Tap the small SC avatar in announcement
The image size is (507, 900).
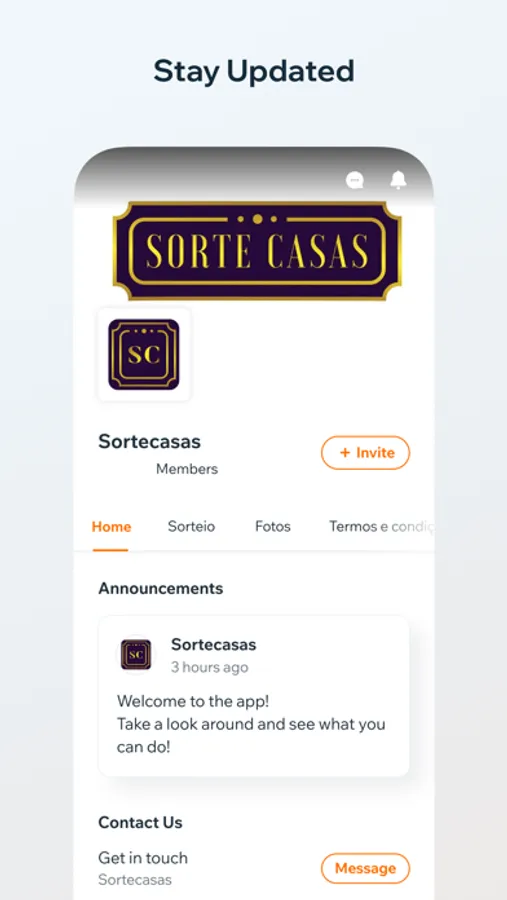click(136, 654)
